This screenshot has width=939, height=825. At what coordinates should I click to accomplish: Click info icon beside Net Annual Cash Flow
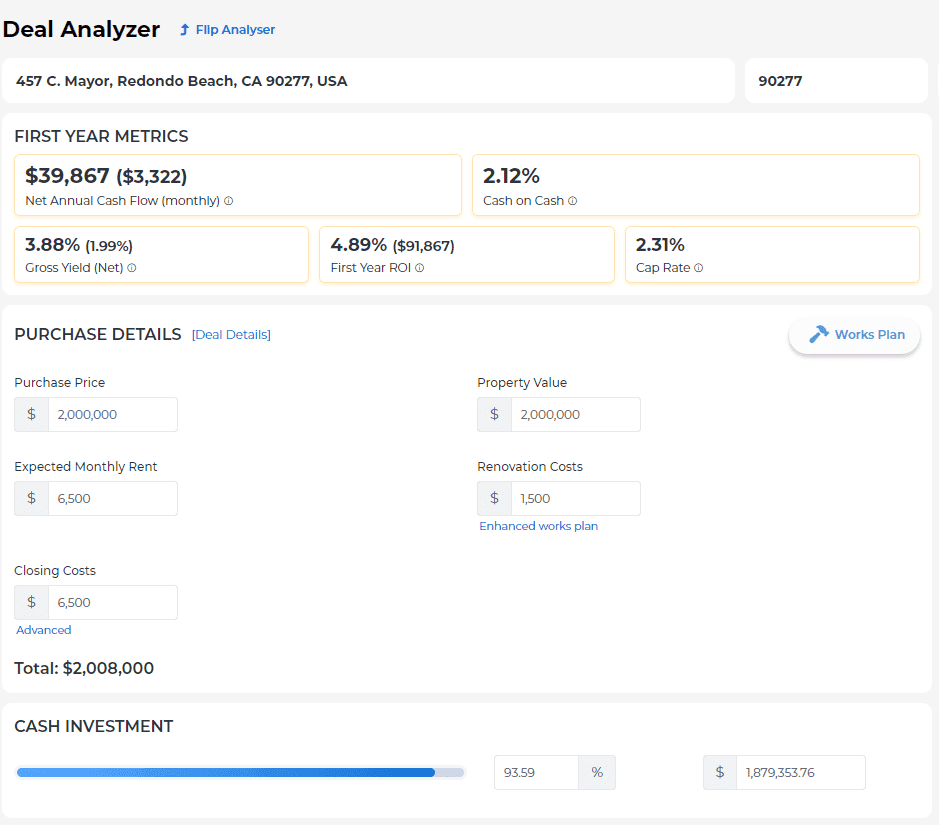(229, 201)
